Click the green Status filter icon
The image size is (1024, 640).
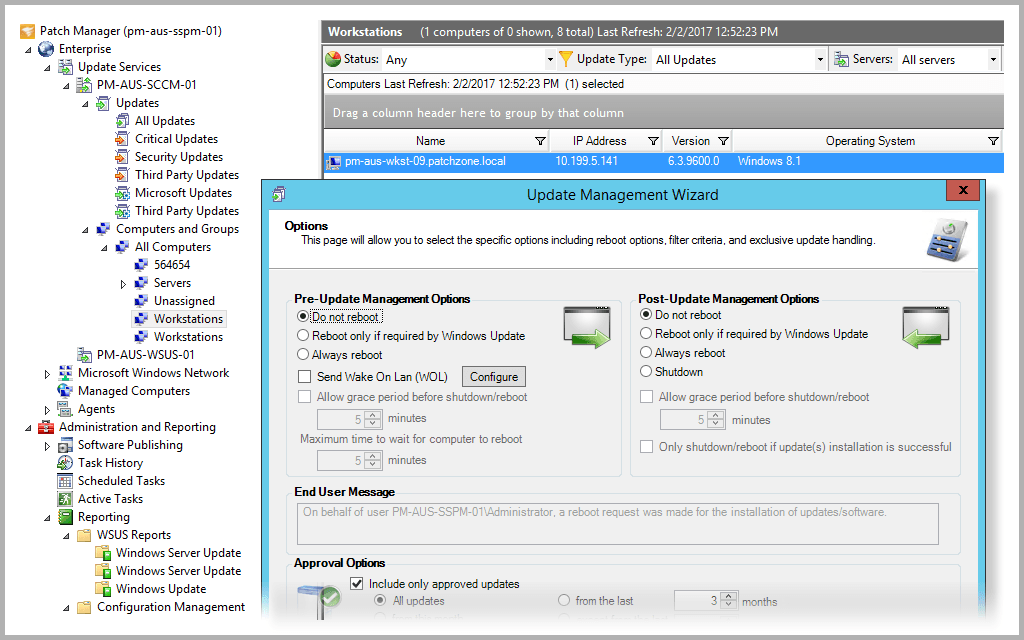point(331,59)
